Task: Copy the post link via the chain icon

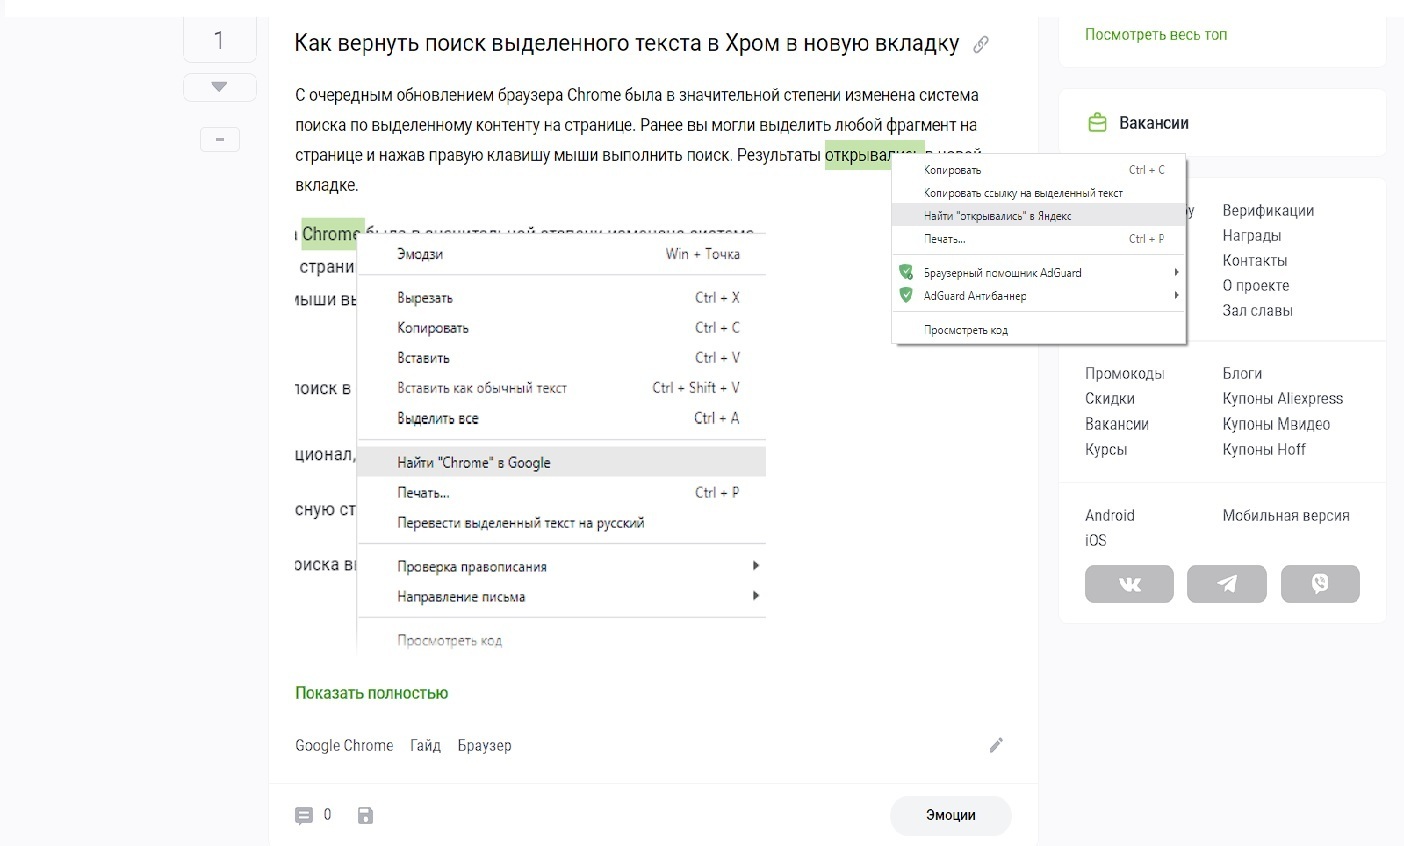Action: (x=981, y=44)
